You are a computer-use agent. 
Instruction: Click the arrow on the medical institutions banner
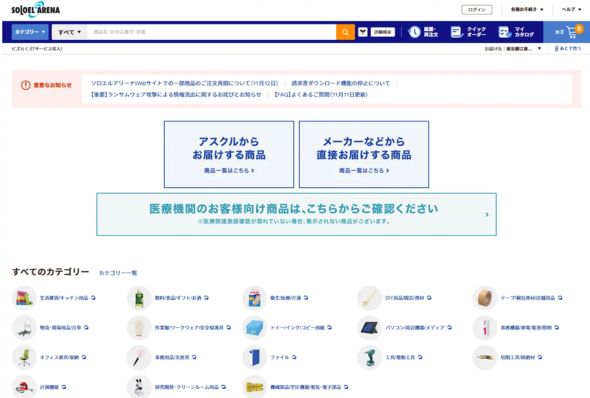(487, 214)
